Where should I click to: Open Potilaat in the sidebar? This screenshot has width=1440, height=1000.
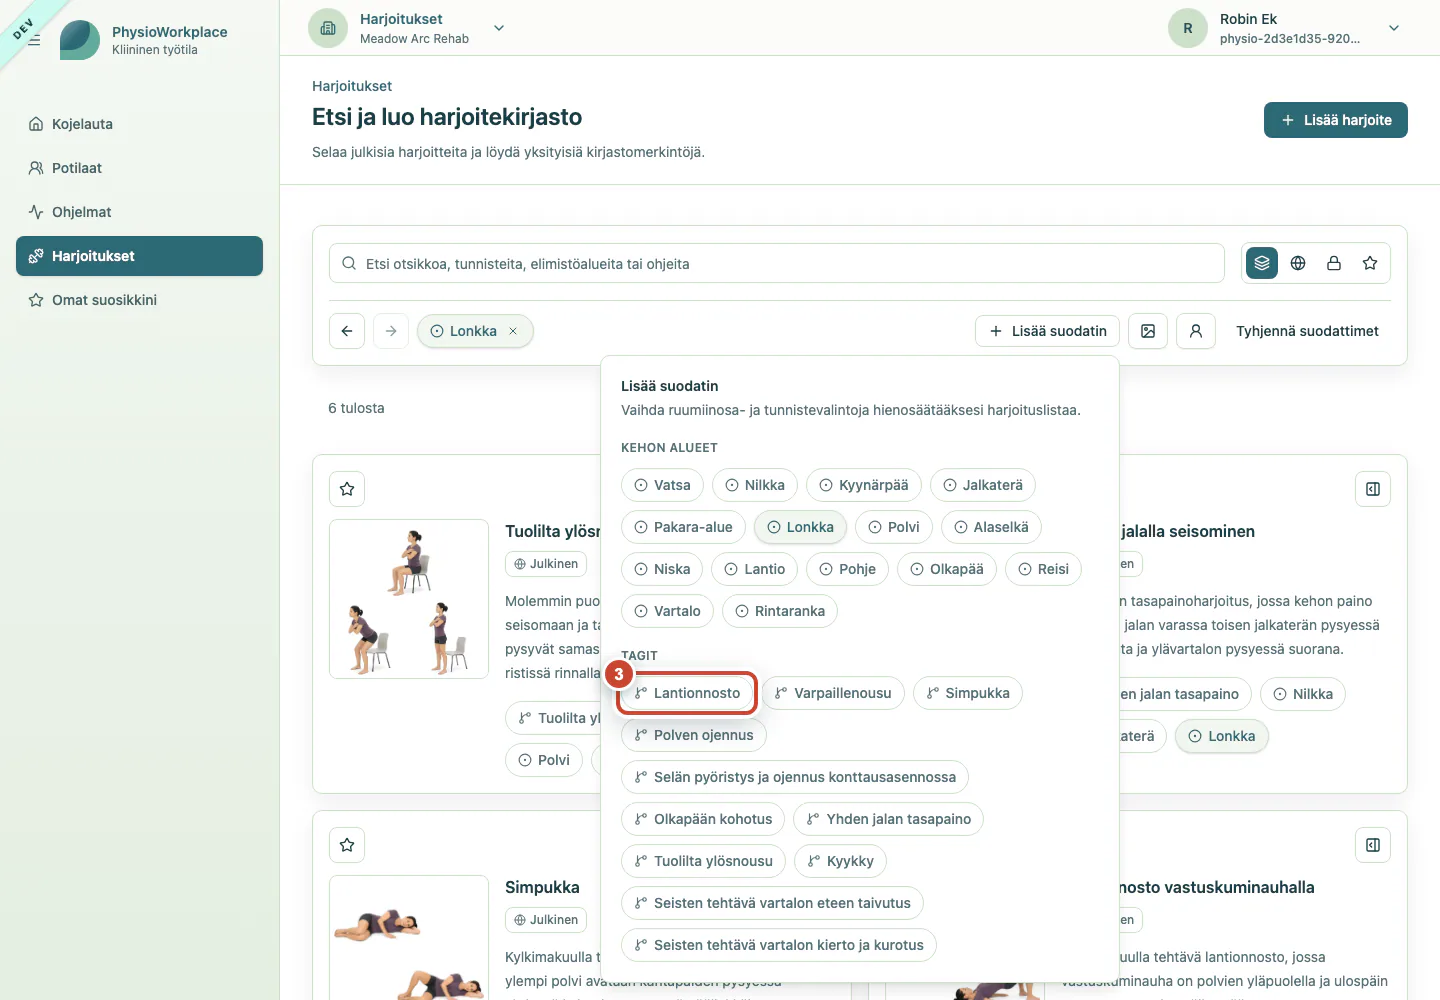[x=139, y=168]
